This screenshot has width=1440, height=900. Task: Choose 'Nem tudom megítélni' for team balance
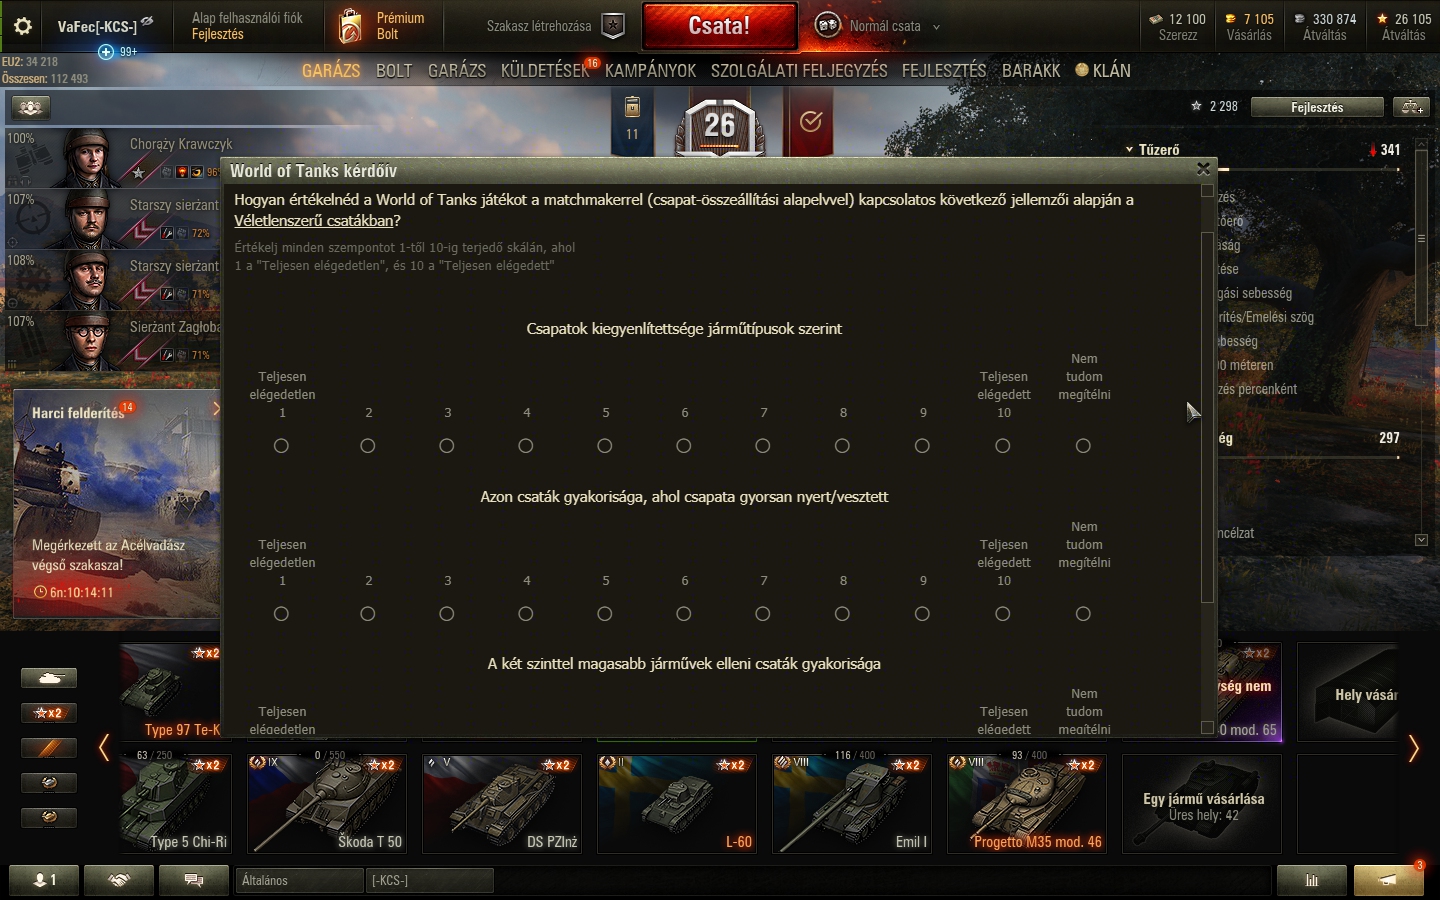pos(1083,446)
